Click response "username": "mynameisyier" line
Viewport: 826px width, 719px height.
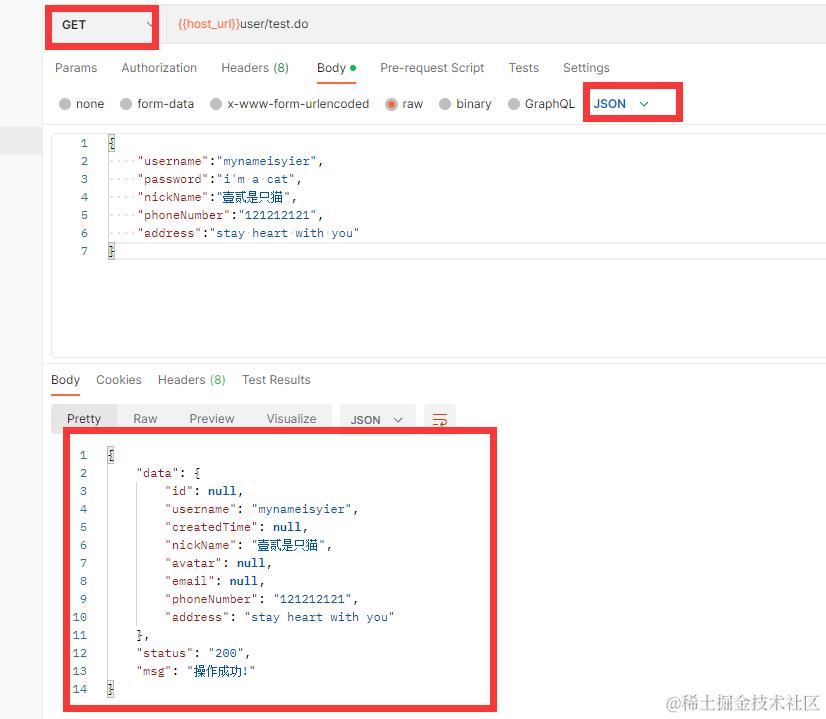pyautogui.click(x=261, y=509)
